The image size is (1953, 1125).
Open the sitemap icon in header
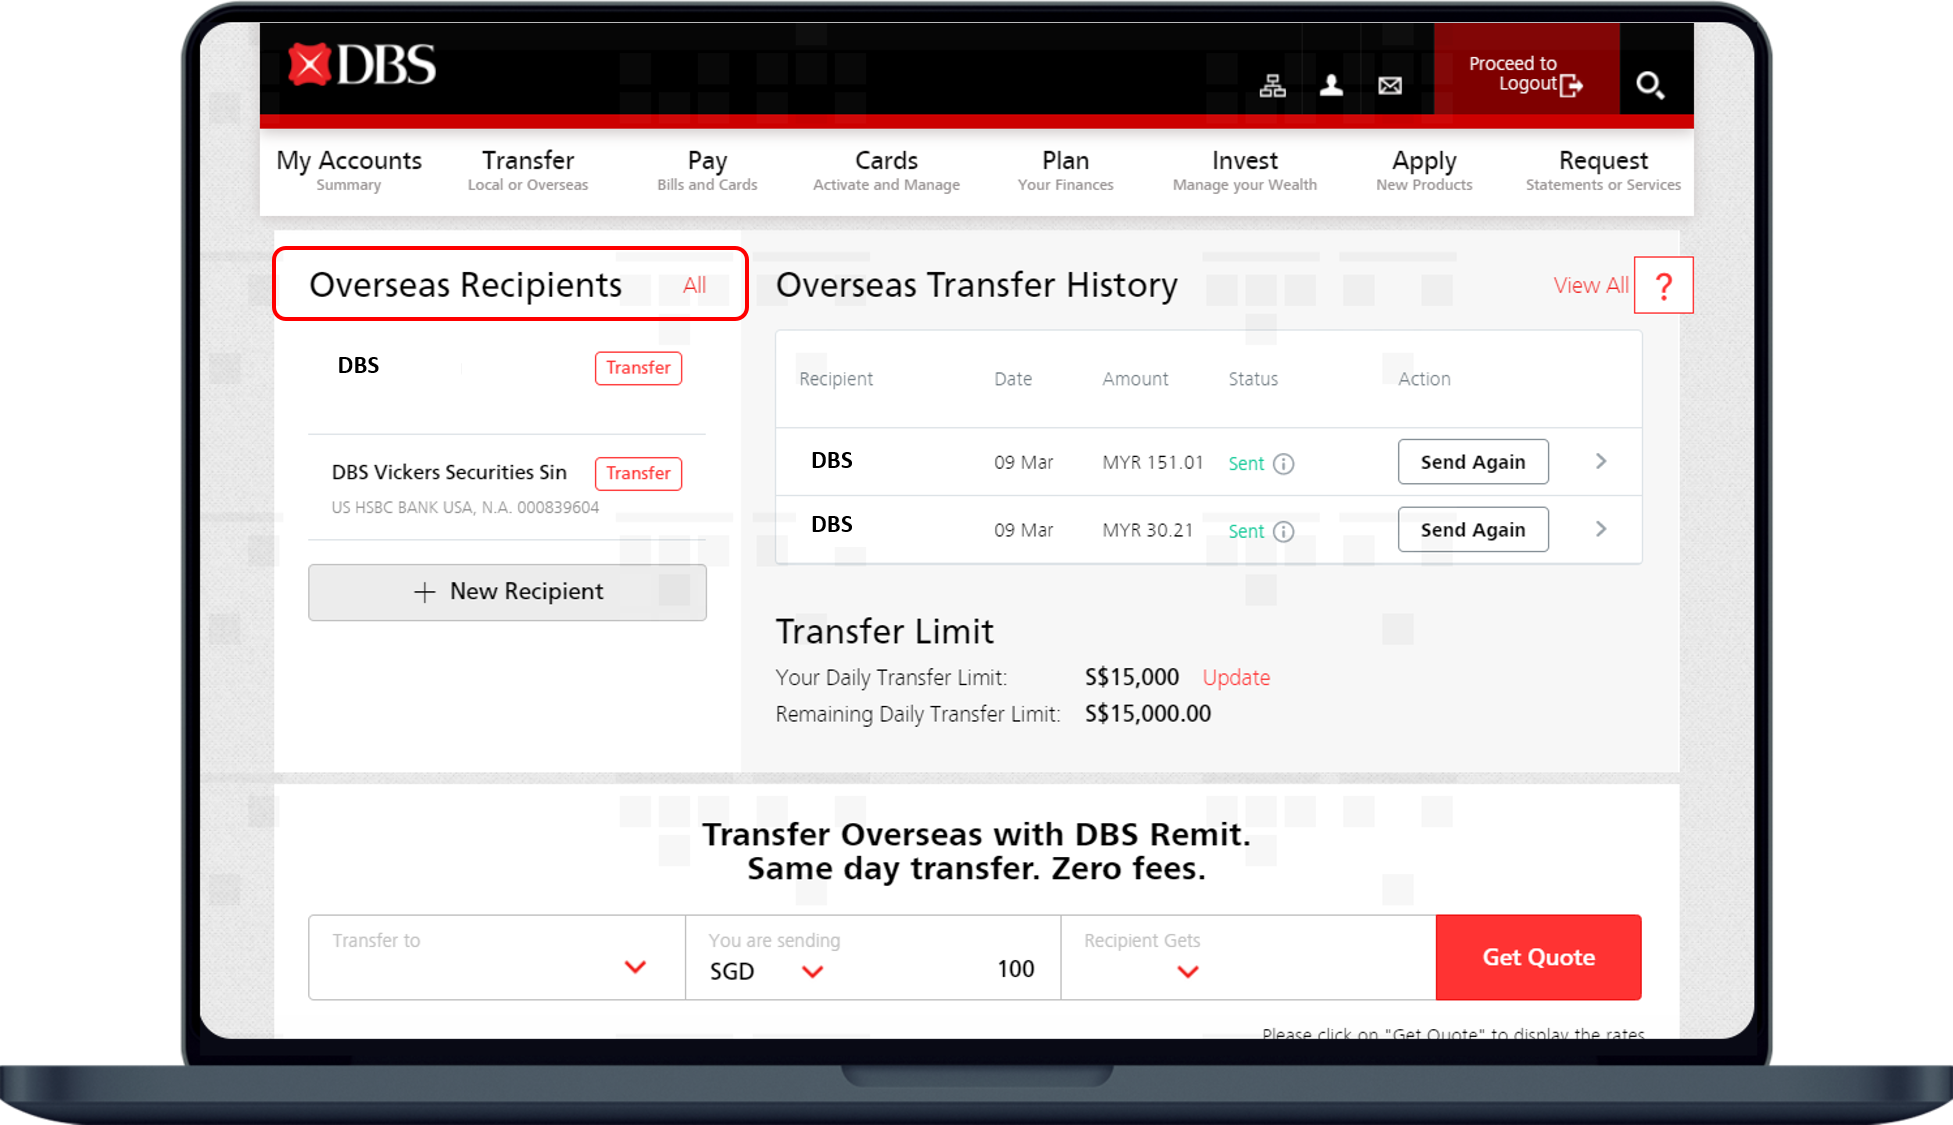coord(1272,86)
